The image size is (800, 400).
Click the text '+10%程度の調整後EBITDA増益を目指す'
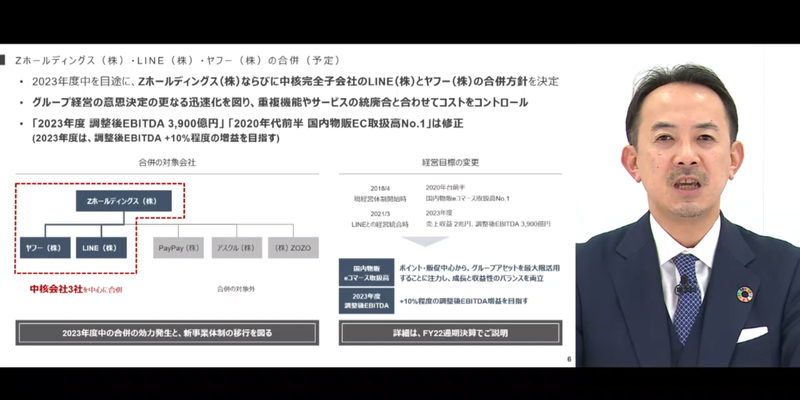pyautogui.click(x=464, y=301)
